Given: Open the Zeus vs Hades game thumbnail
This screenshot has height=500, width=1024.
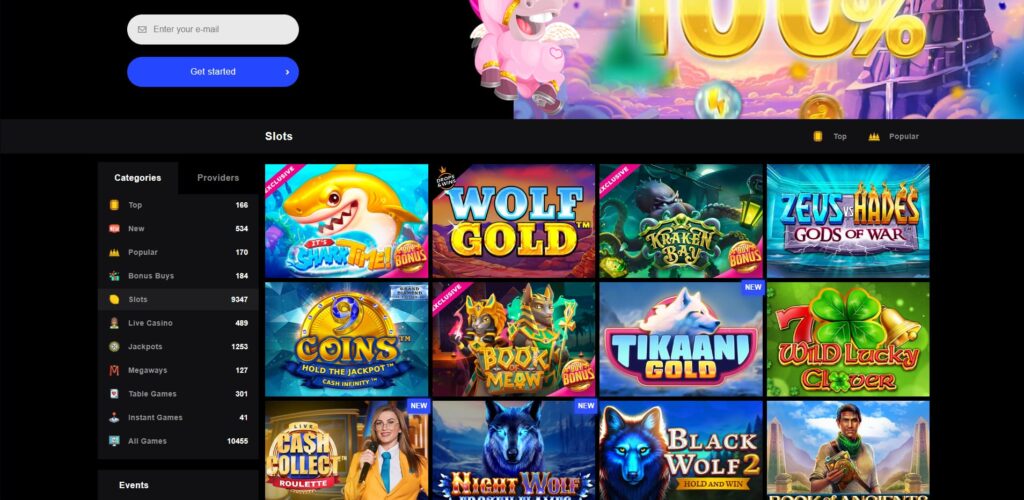Looking at the screenshot, I should tap(848, 221).
